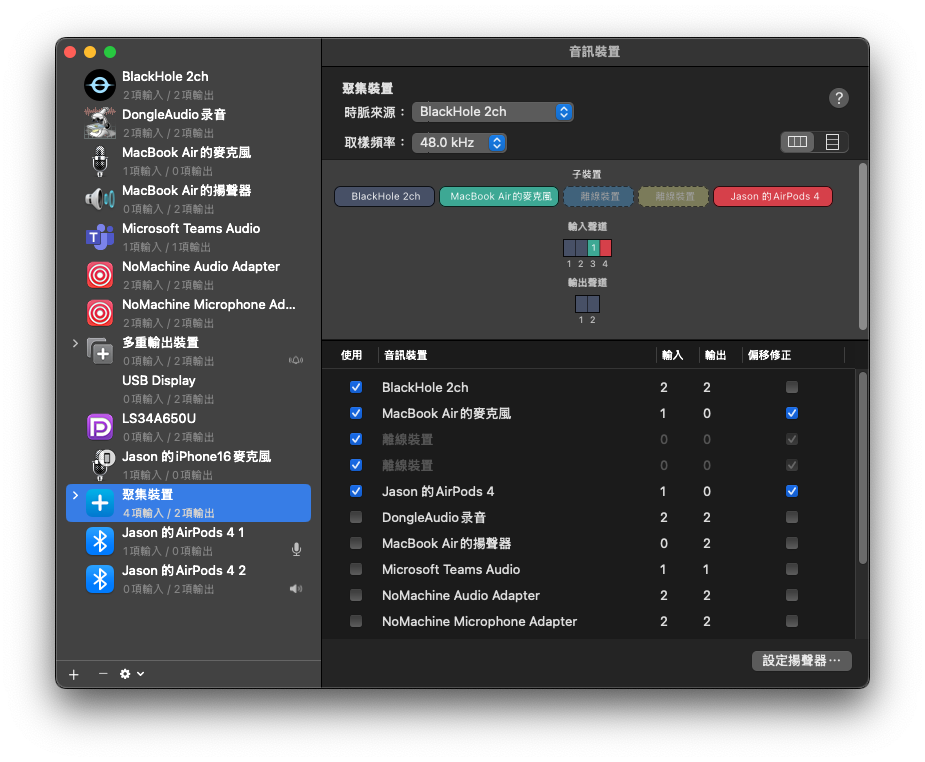Click the speaker indicator next to AirPods 4 2

click(x=296, y=588)
